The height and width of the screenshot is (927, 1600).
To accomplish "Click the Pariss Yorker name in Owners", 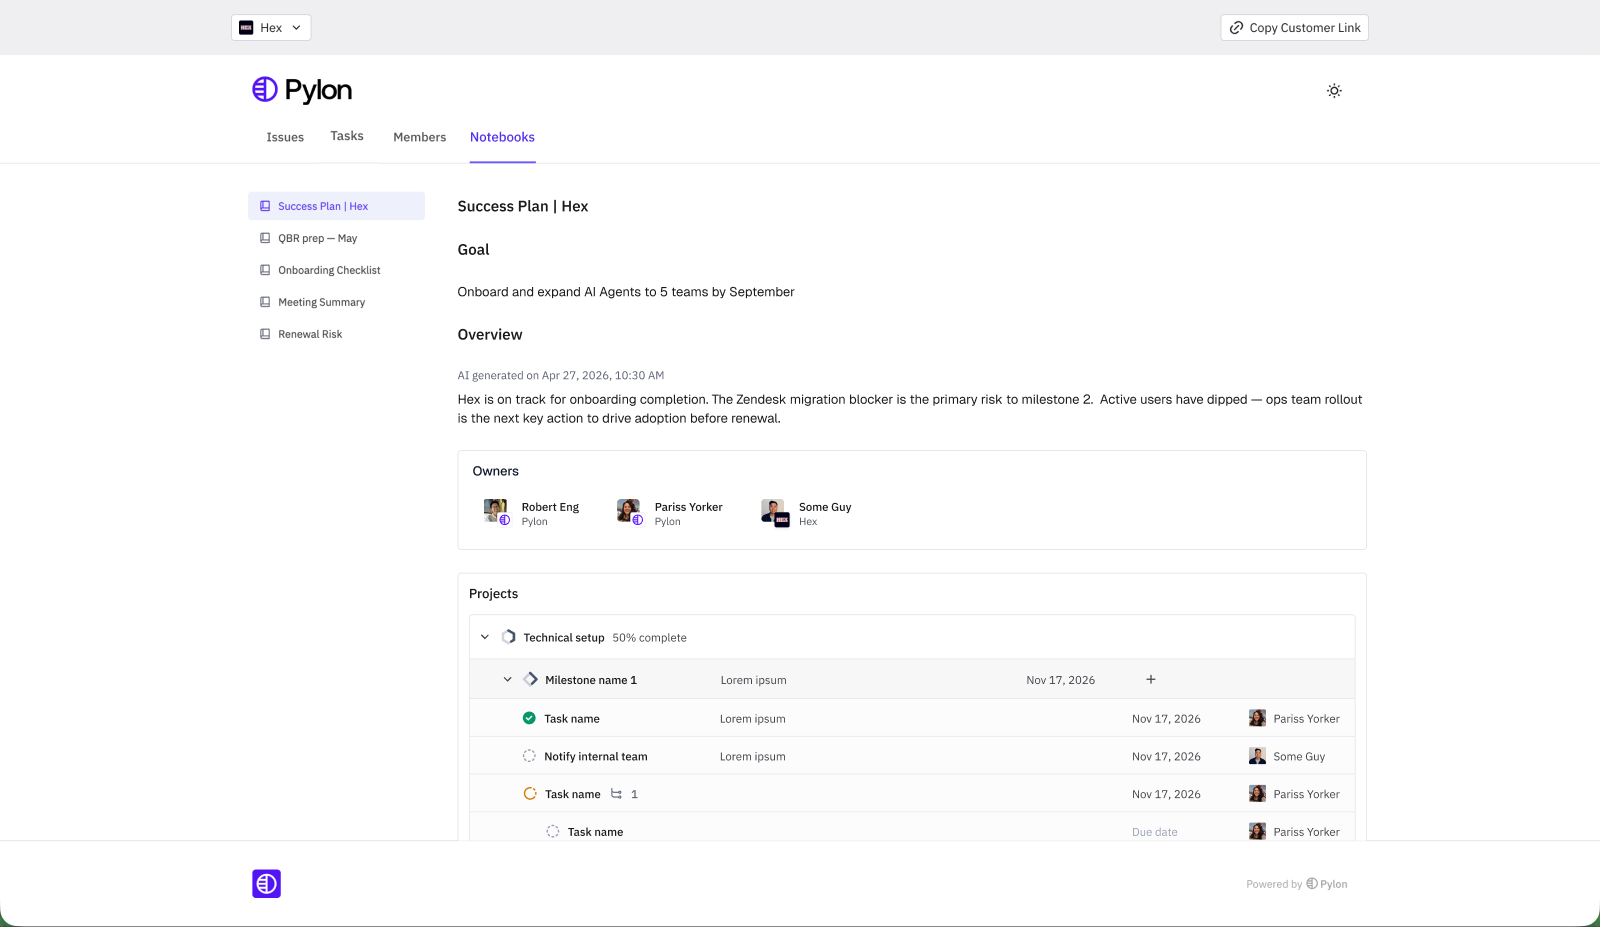I will pos(689,507).
